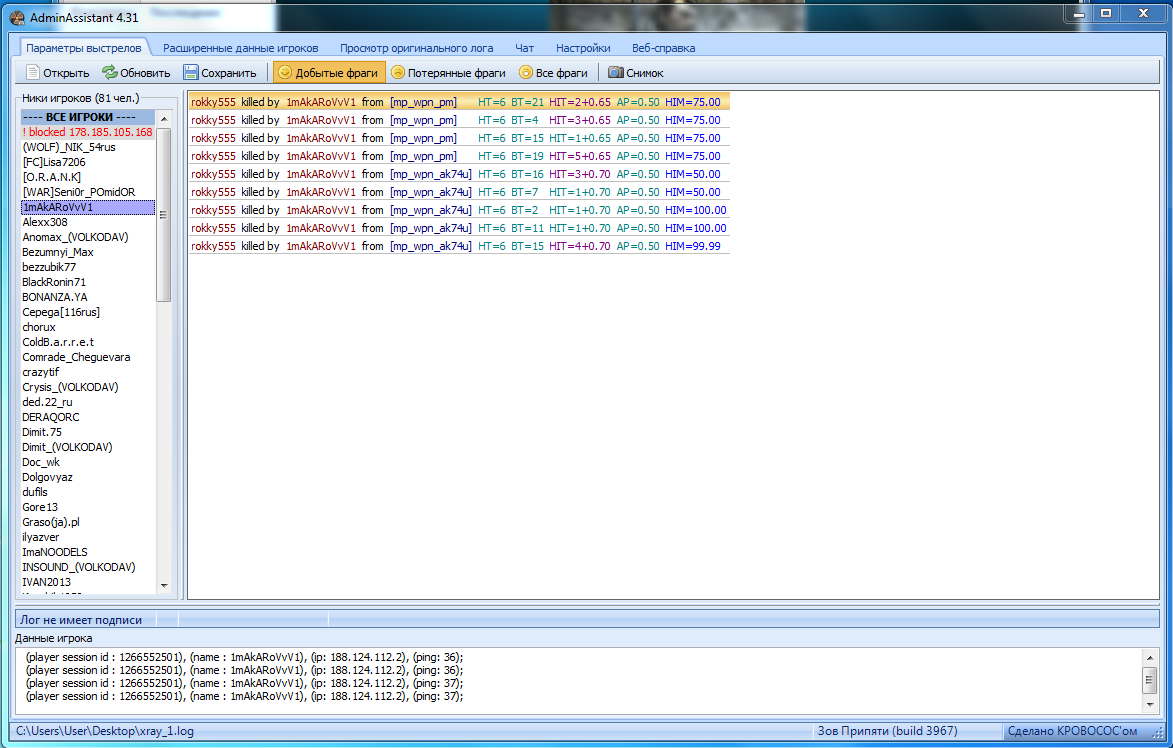Select player Comrade_Cheguevara
The width and height of the screenshot is (1173, 748).
coord(88,357)
